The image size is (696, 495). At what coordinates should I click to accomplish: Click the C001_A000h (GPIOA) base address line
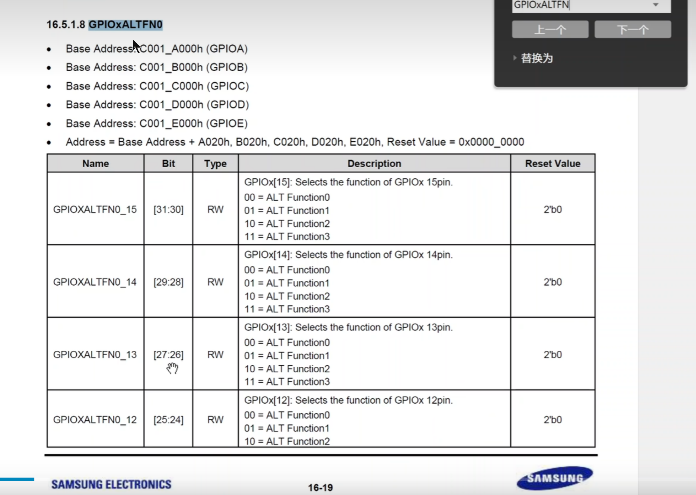[x=156, y=48]
